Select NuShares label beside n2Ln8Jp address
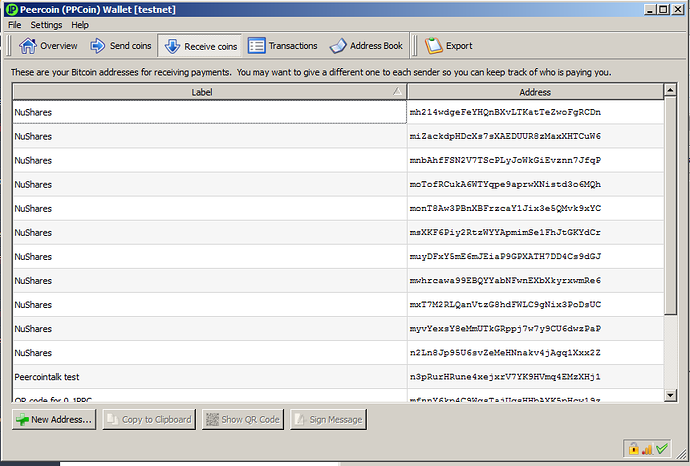690x466 pixels. click(33, 353)
